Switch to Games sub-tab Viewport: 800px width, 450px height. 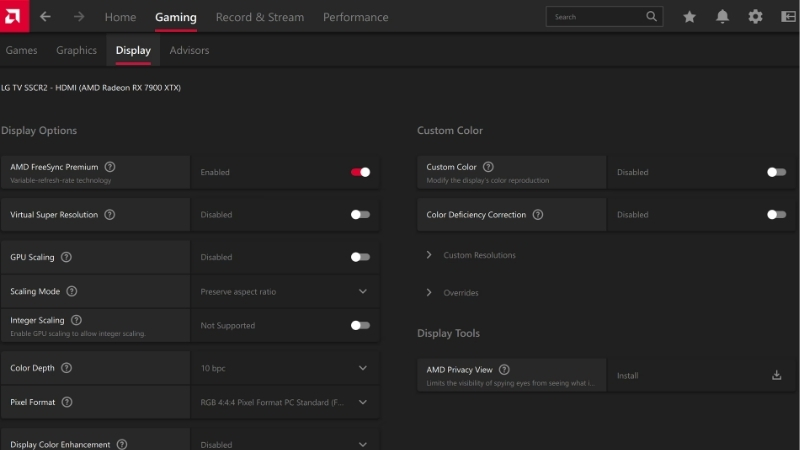click(x=21, y=50)
